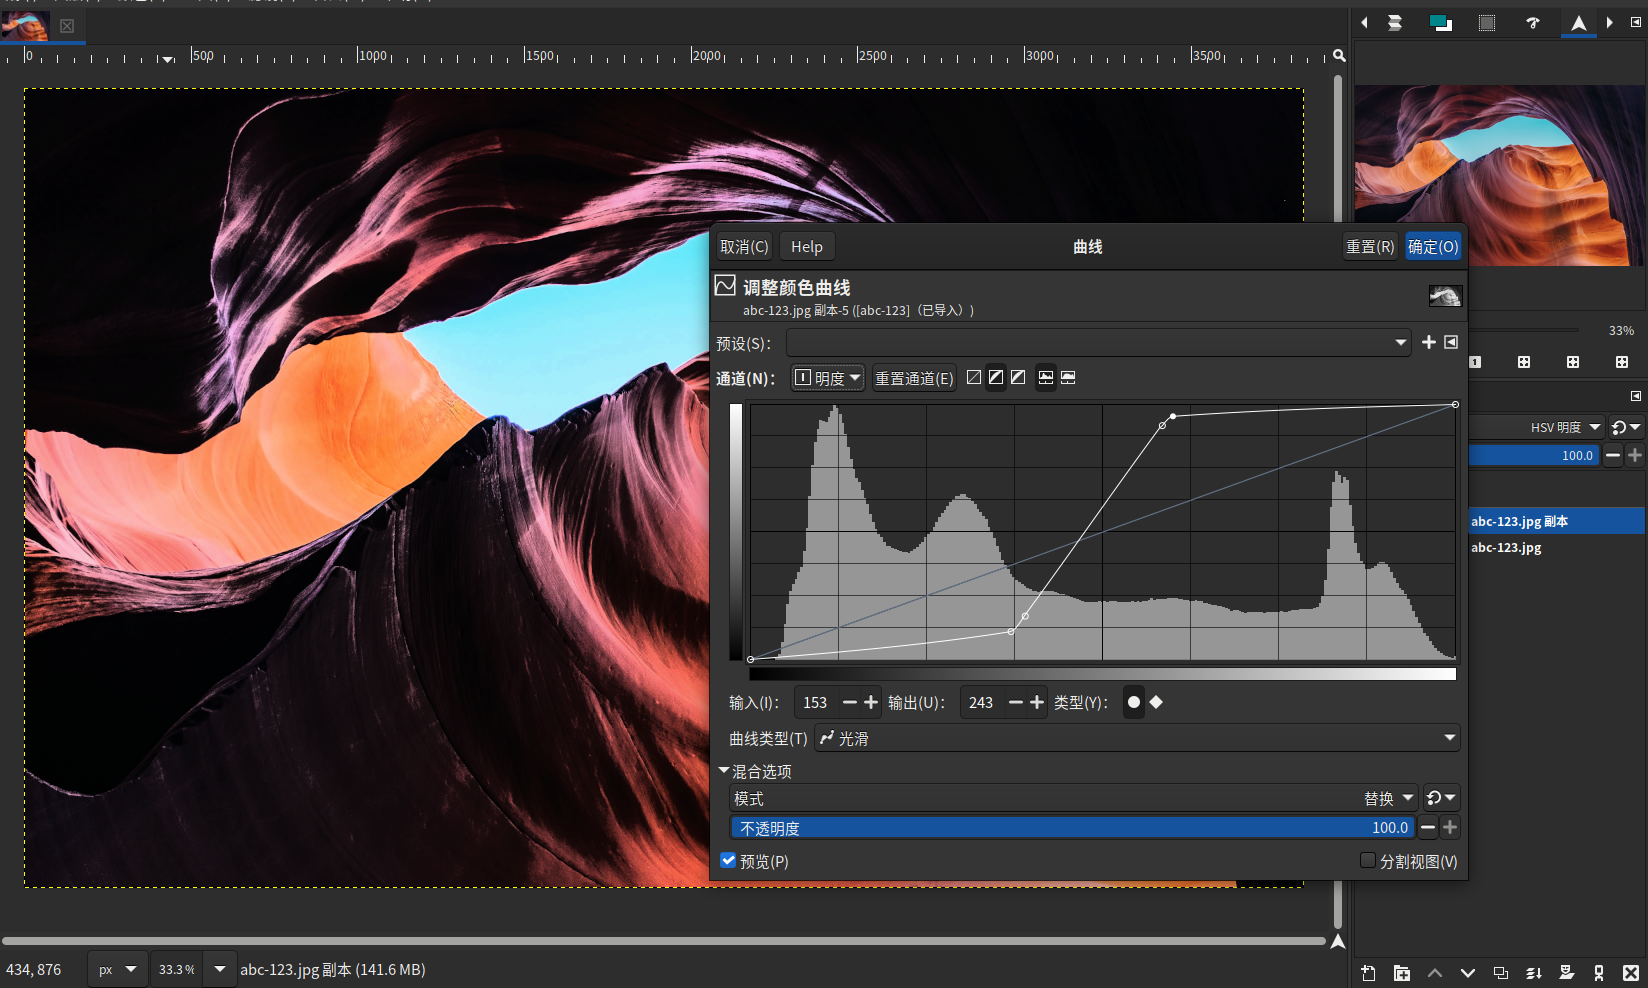Image resolution: width=1648 pixels, height=988 pixels.
Task: Click the 重置通道 reset channel button
Action: [x=914, y=378]
